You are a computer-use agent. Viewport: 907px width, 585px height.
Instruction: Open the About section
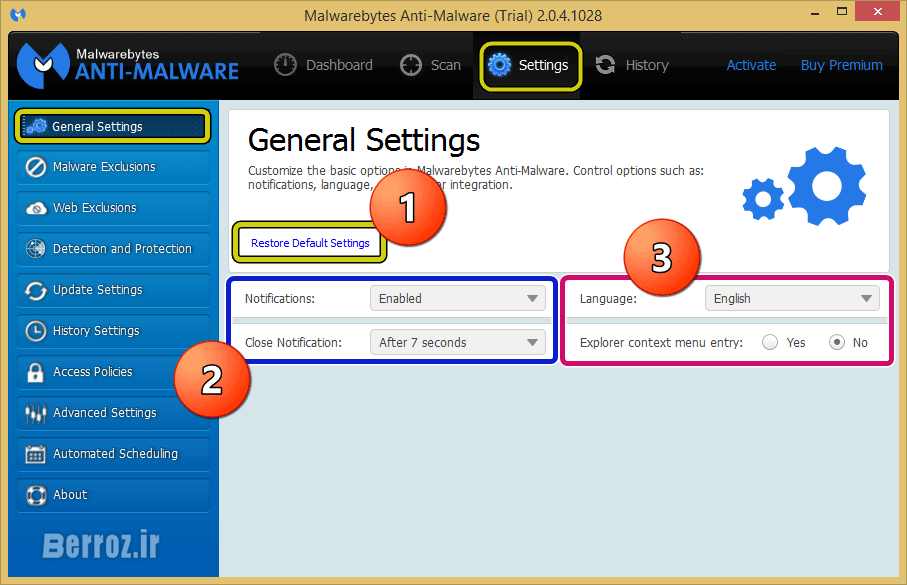tap(113, 495)
